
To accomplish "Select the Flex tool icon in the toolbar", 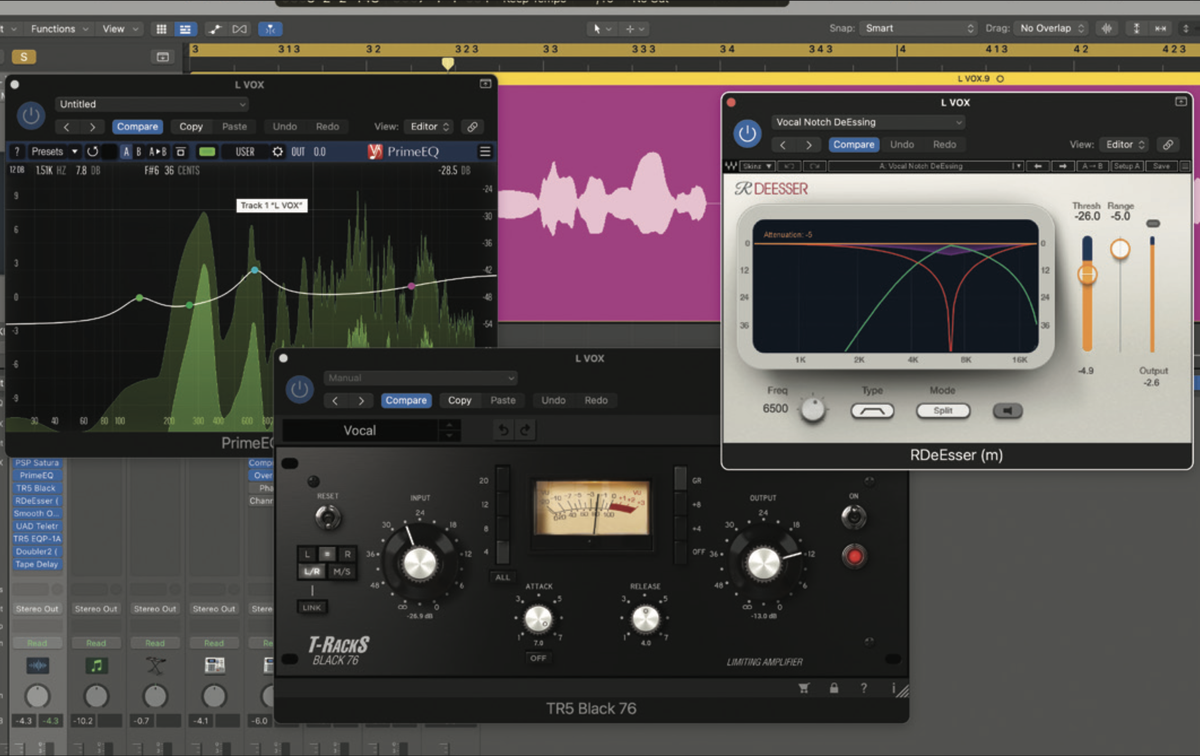I will click(x=270, y=28).
